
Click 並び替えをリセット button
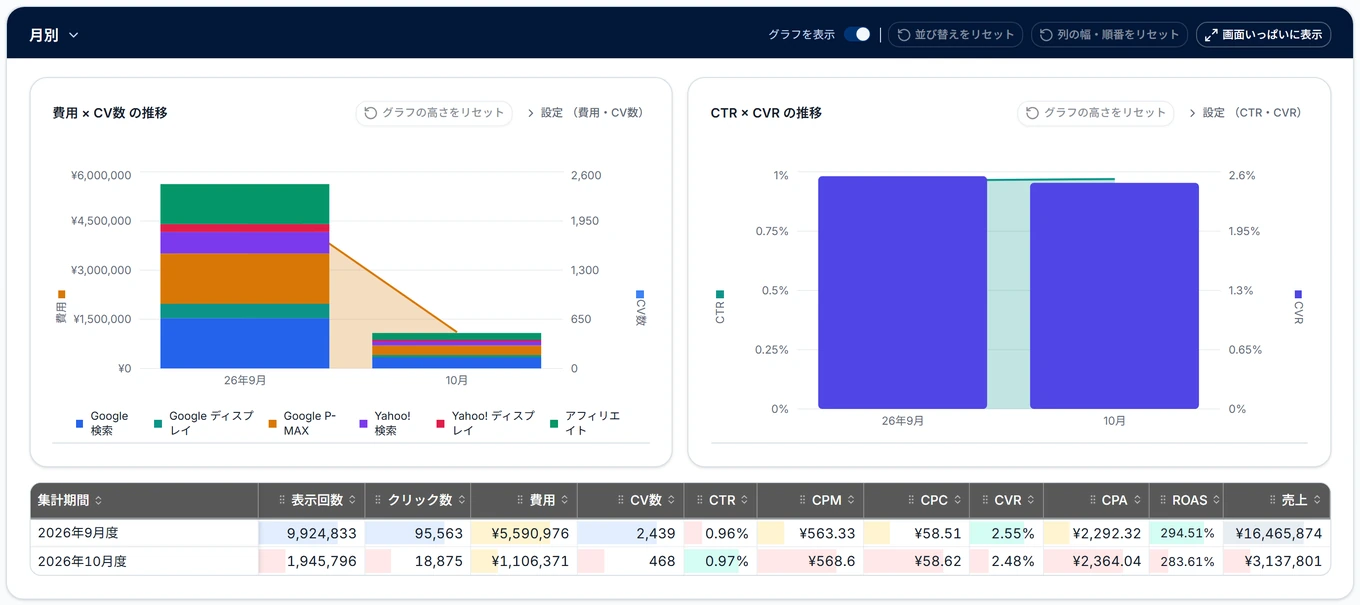(955, 35)
